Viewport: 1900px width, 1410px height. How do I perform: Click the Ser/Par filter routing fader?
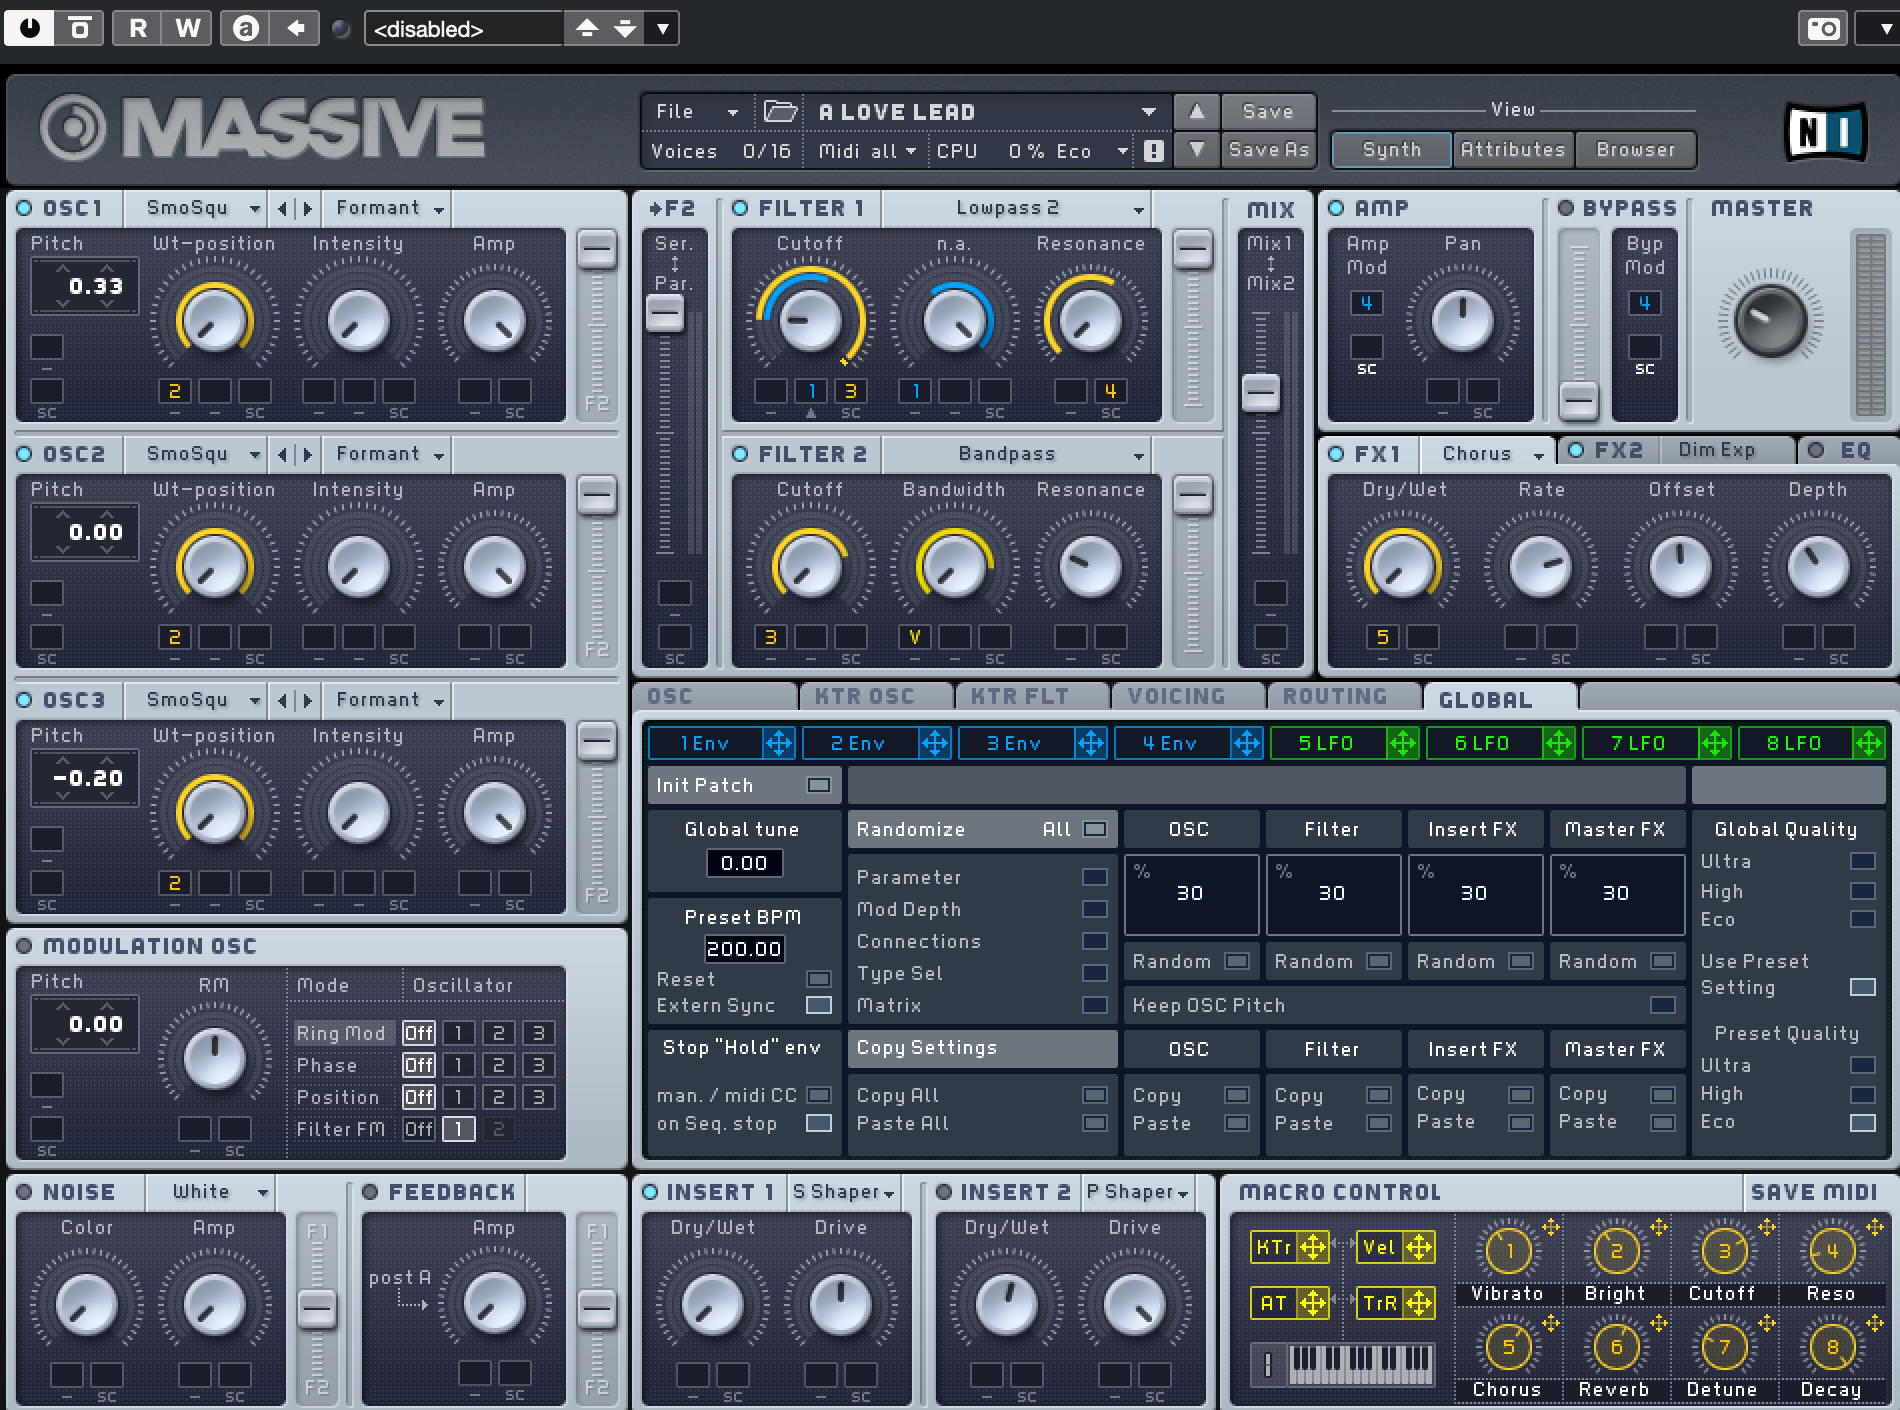(x=664, y=314)
